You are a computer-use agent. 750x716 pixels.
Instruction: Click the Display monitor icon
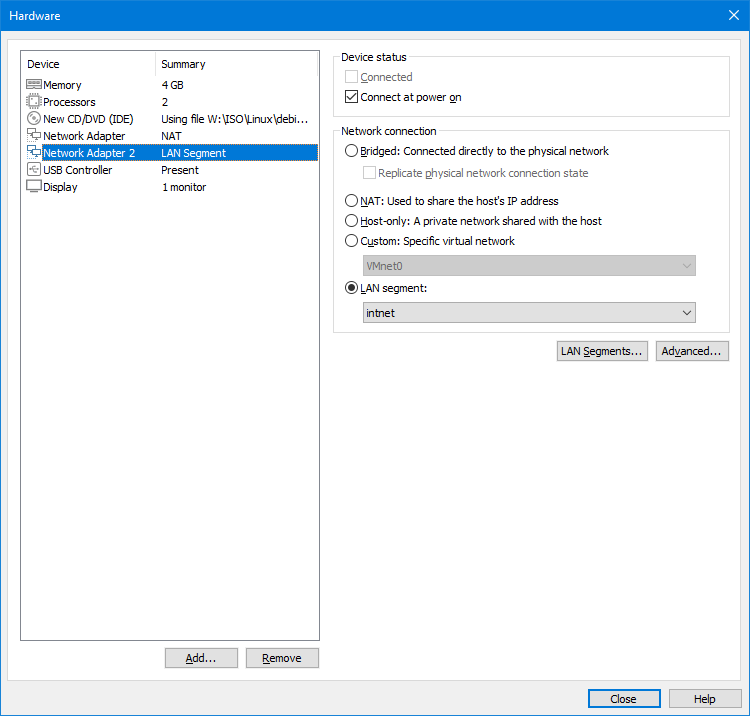(33, 187)
